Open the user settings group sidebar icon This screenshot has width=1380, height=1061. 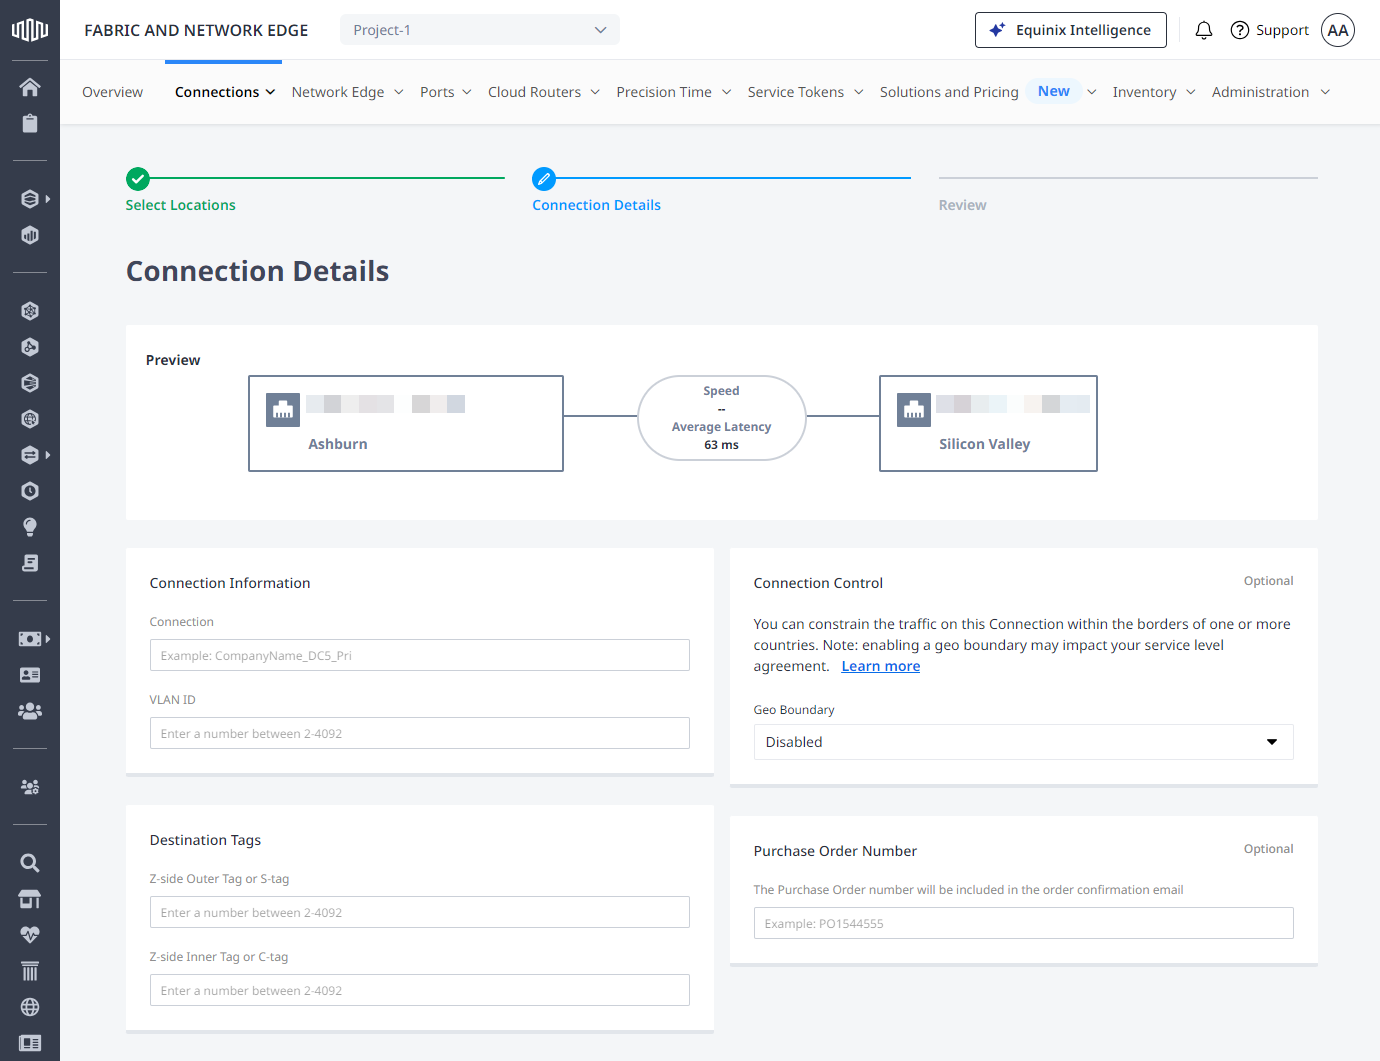pos(30,787)
